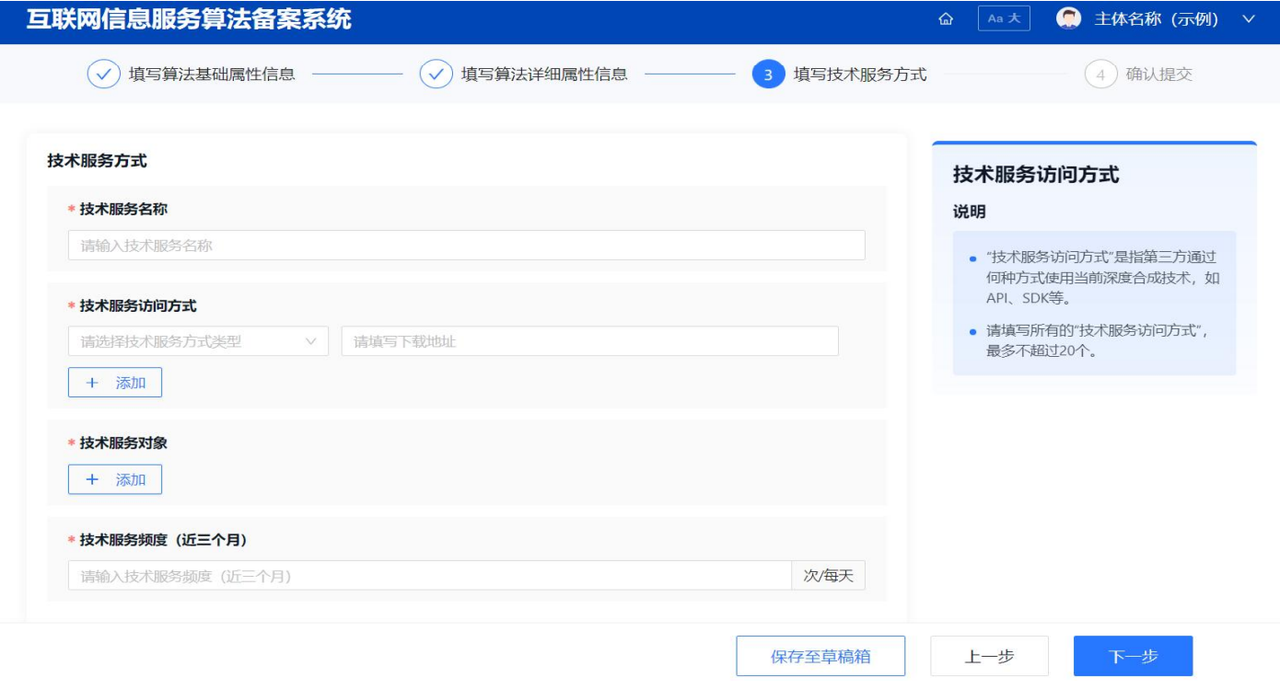Click the 技术服务方式 section heading
The height and width of the screenshot is (700, 1280).
pyautogui.click(x=97, y=160)
